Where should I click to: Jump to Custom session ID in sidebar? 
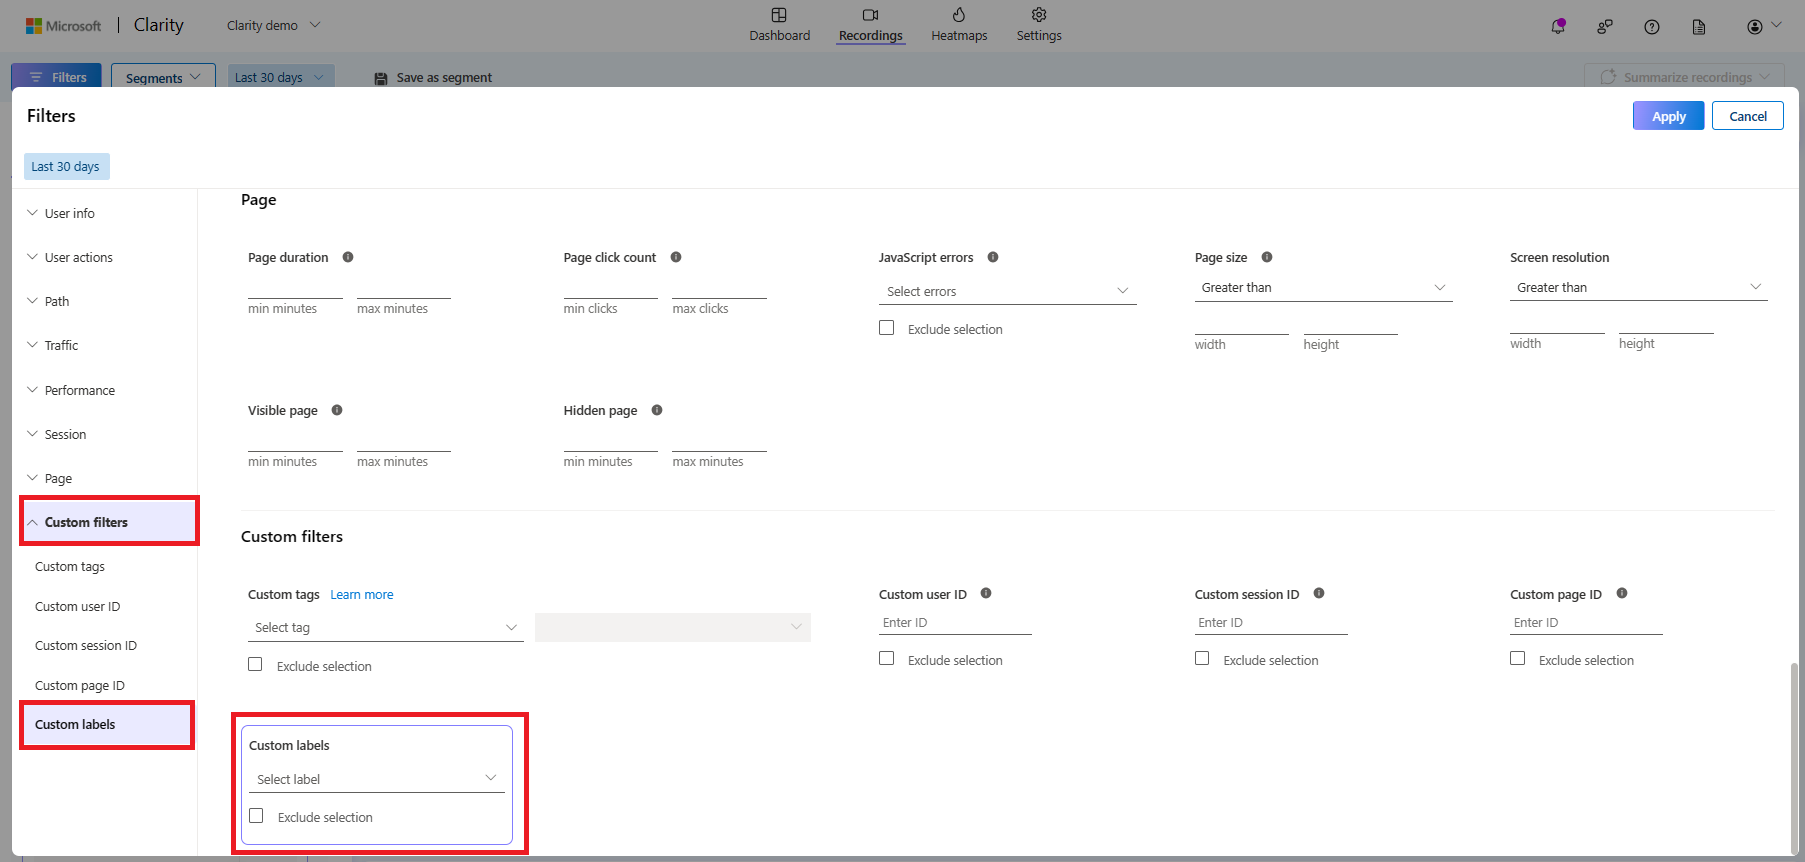click(x=86, y=645)
